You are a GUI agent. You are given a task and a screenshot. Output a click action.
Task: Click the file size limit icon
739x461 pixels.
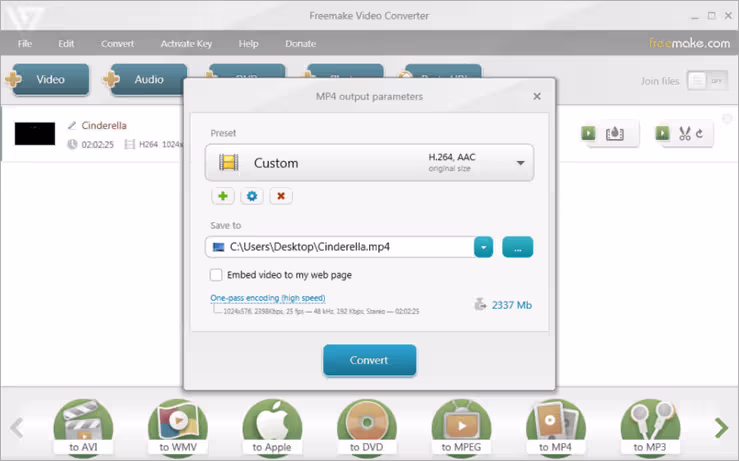pos(480,305)
